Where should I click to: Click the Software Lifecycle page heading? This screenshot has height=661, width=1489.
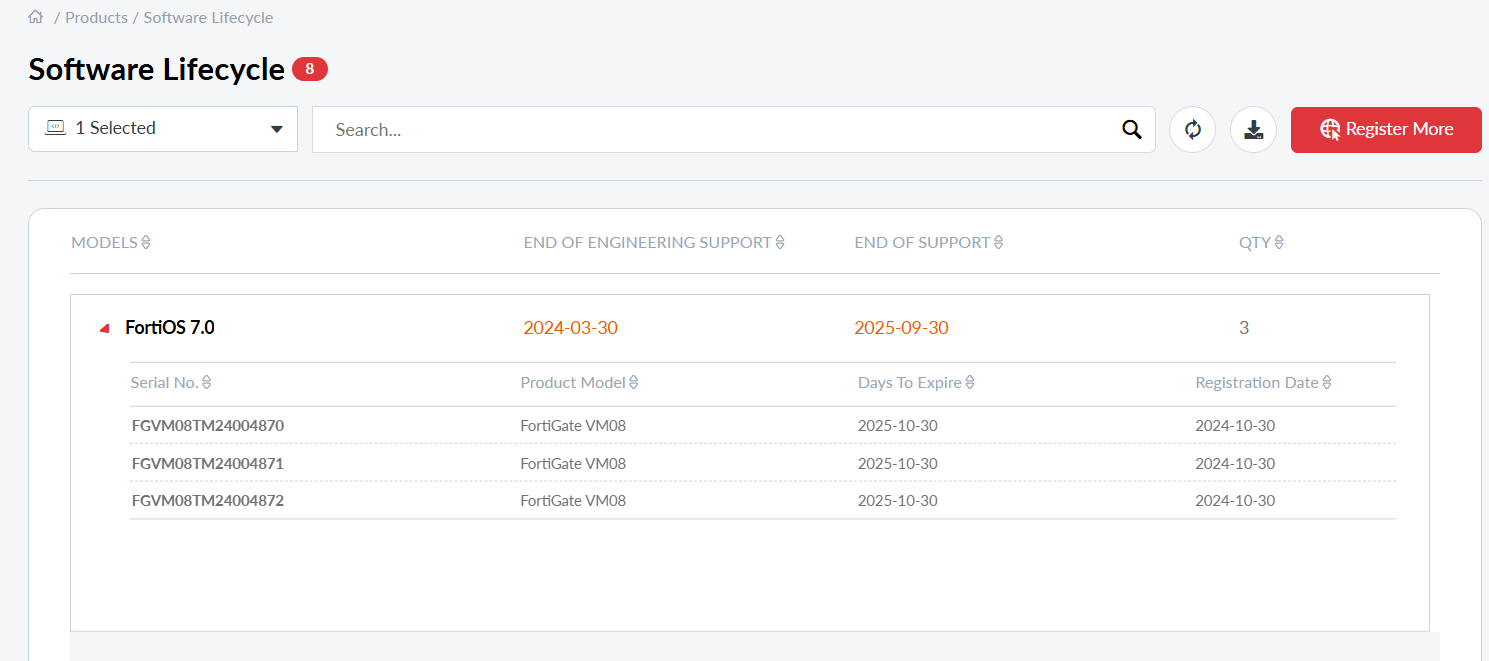(x=157, y=69)
